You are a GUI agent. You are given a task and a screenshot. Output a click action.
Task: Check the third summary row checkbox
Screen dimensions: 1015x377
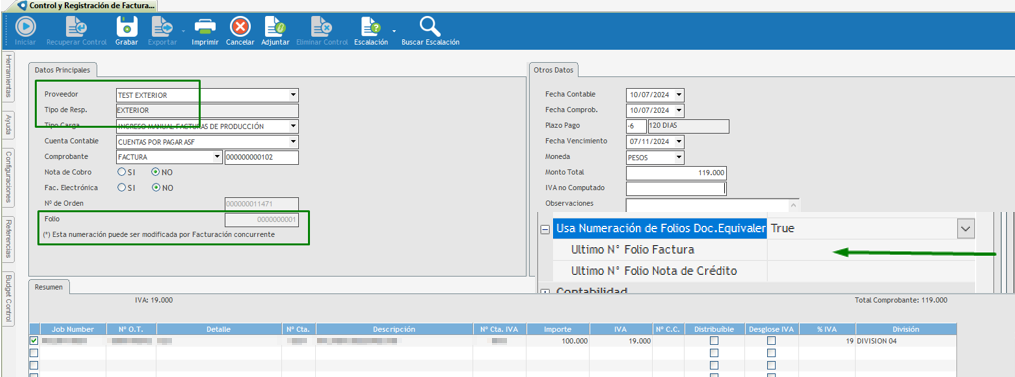click(x=34, y=365)
